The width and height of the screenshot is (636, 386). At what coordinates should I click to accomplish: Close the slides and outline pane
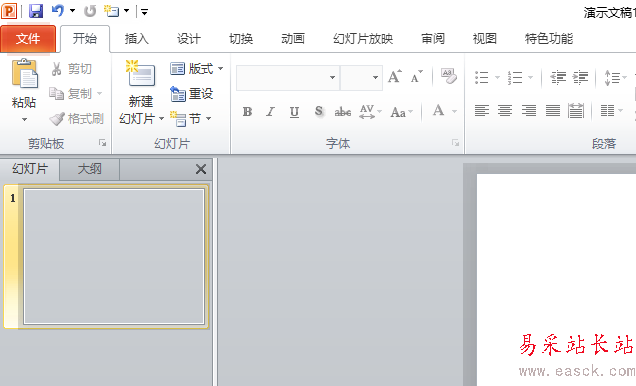(201, 169)
